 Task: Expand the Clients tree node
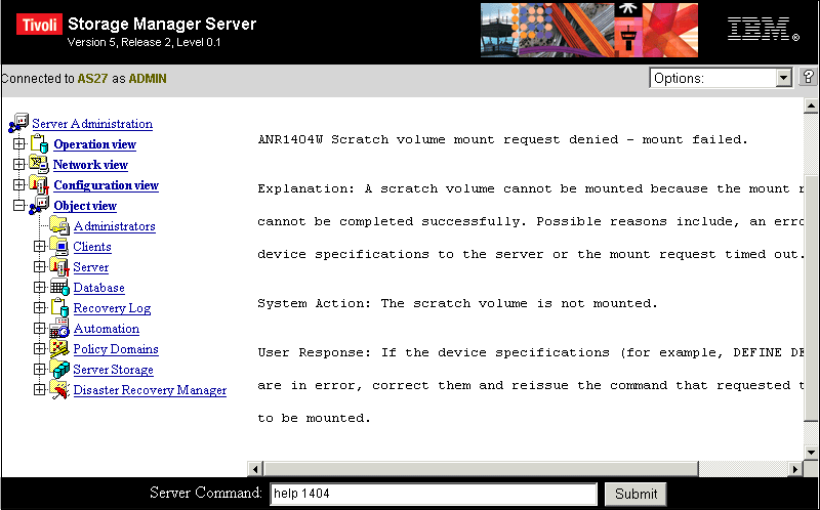click(39, 246)
